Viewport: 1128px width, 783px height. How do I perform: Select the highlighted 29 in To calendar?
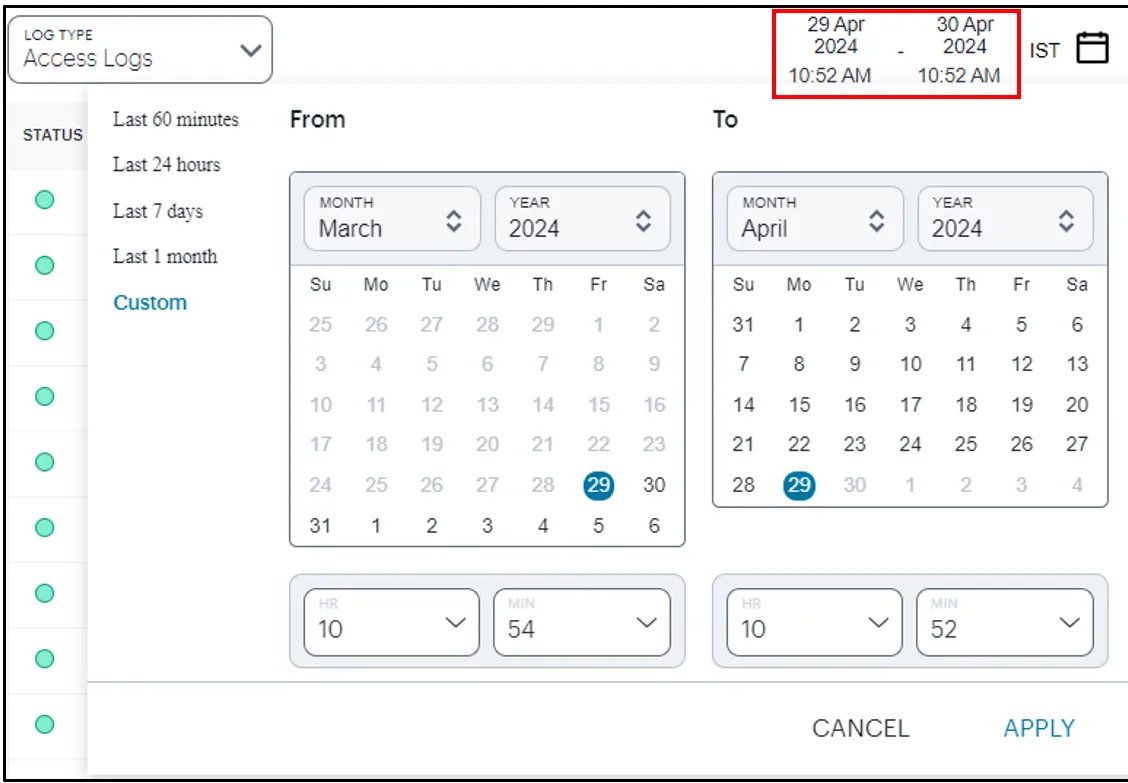coord(799,485)
